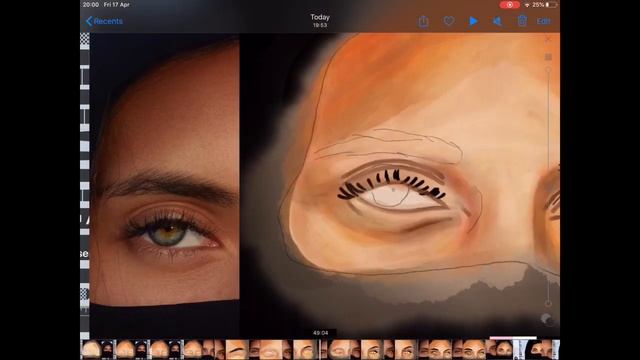The height and width of the screenshot is (360, 640).
Task: Go back to Recents album
Action: [104, 21]
